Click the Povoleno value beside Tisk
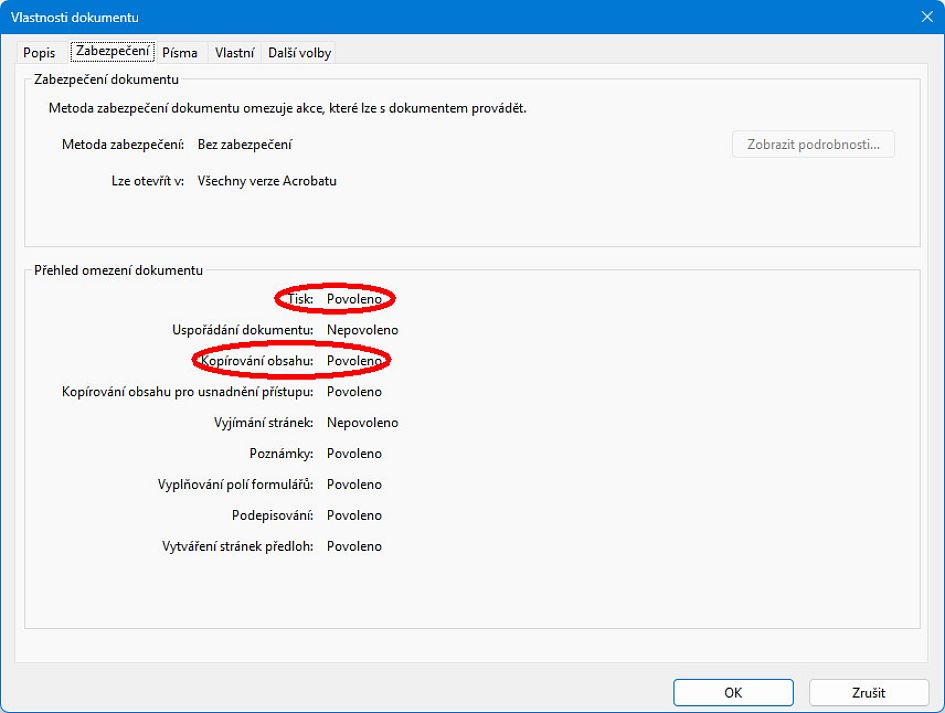The image size is (945, 713). [354, 299]
